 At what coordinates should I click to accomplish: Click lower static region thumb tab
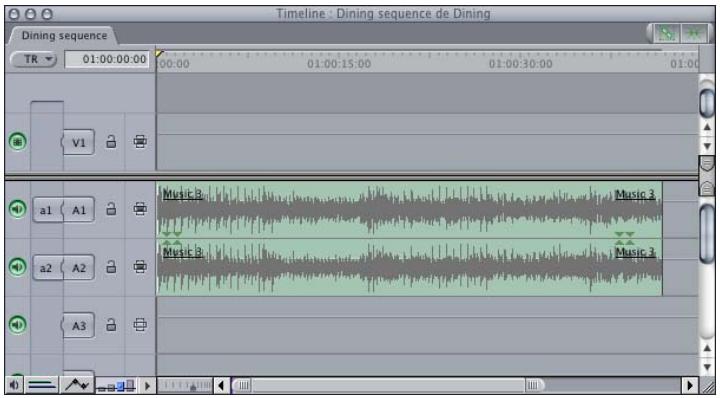click(707, 187)
